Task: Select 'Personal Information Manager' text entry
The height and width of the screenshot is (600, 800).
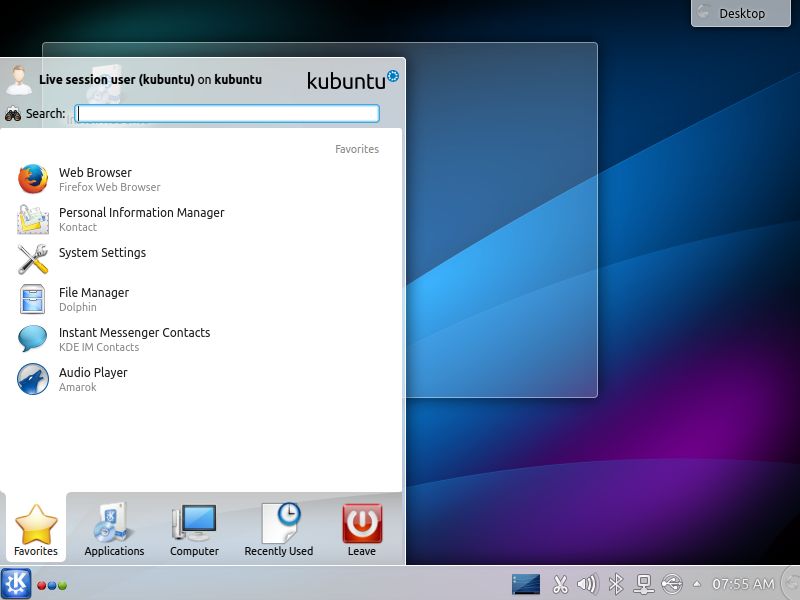Action: 141,213
